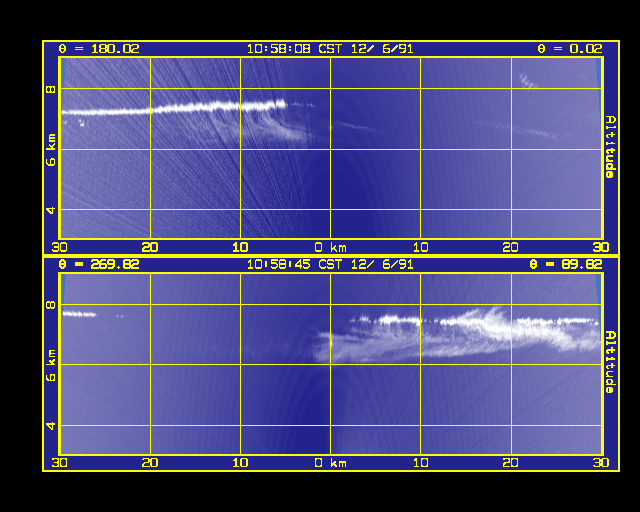
Task: Click the 4 altitude tick in lower panel
Action: (51, 426)
